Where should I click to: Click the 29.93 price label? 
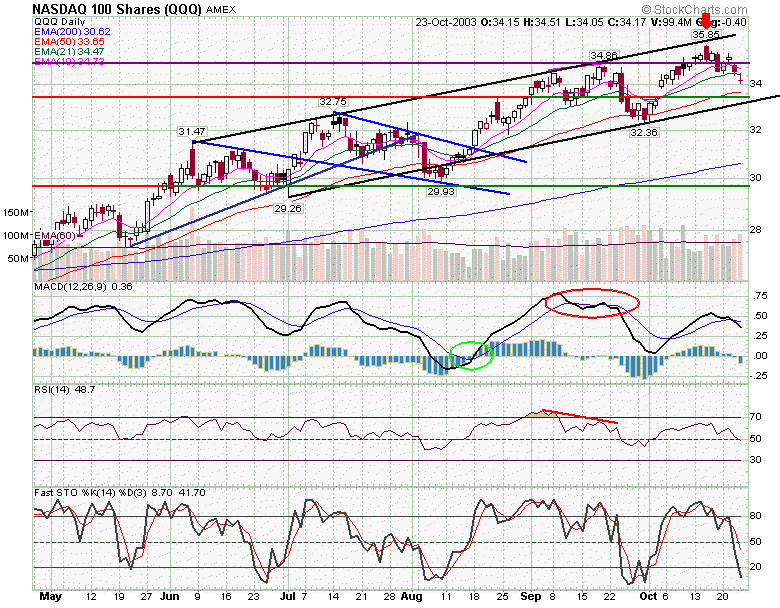point(441,192)
